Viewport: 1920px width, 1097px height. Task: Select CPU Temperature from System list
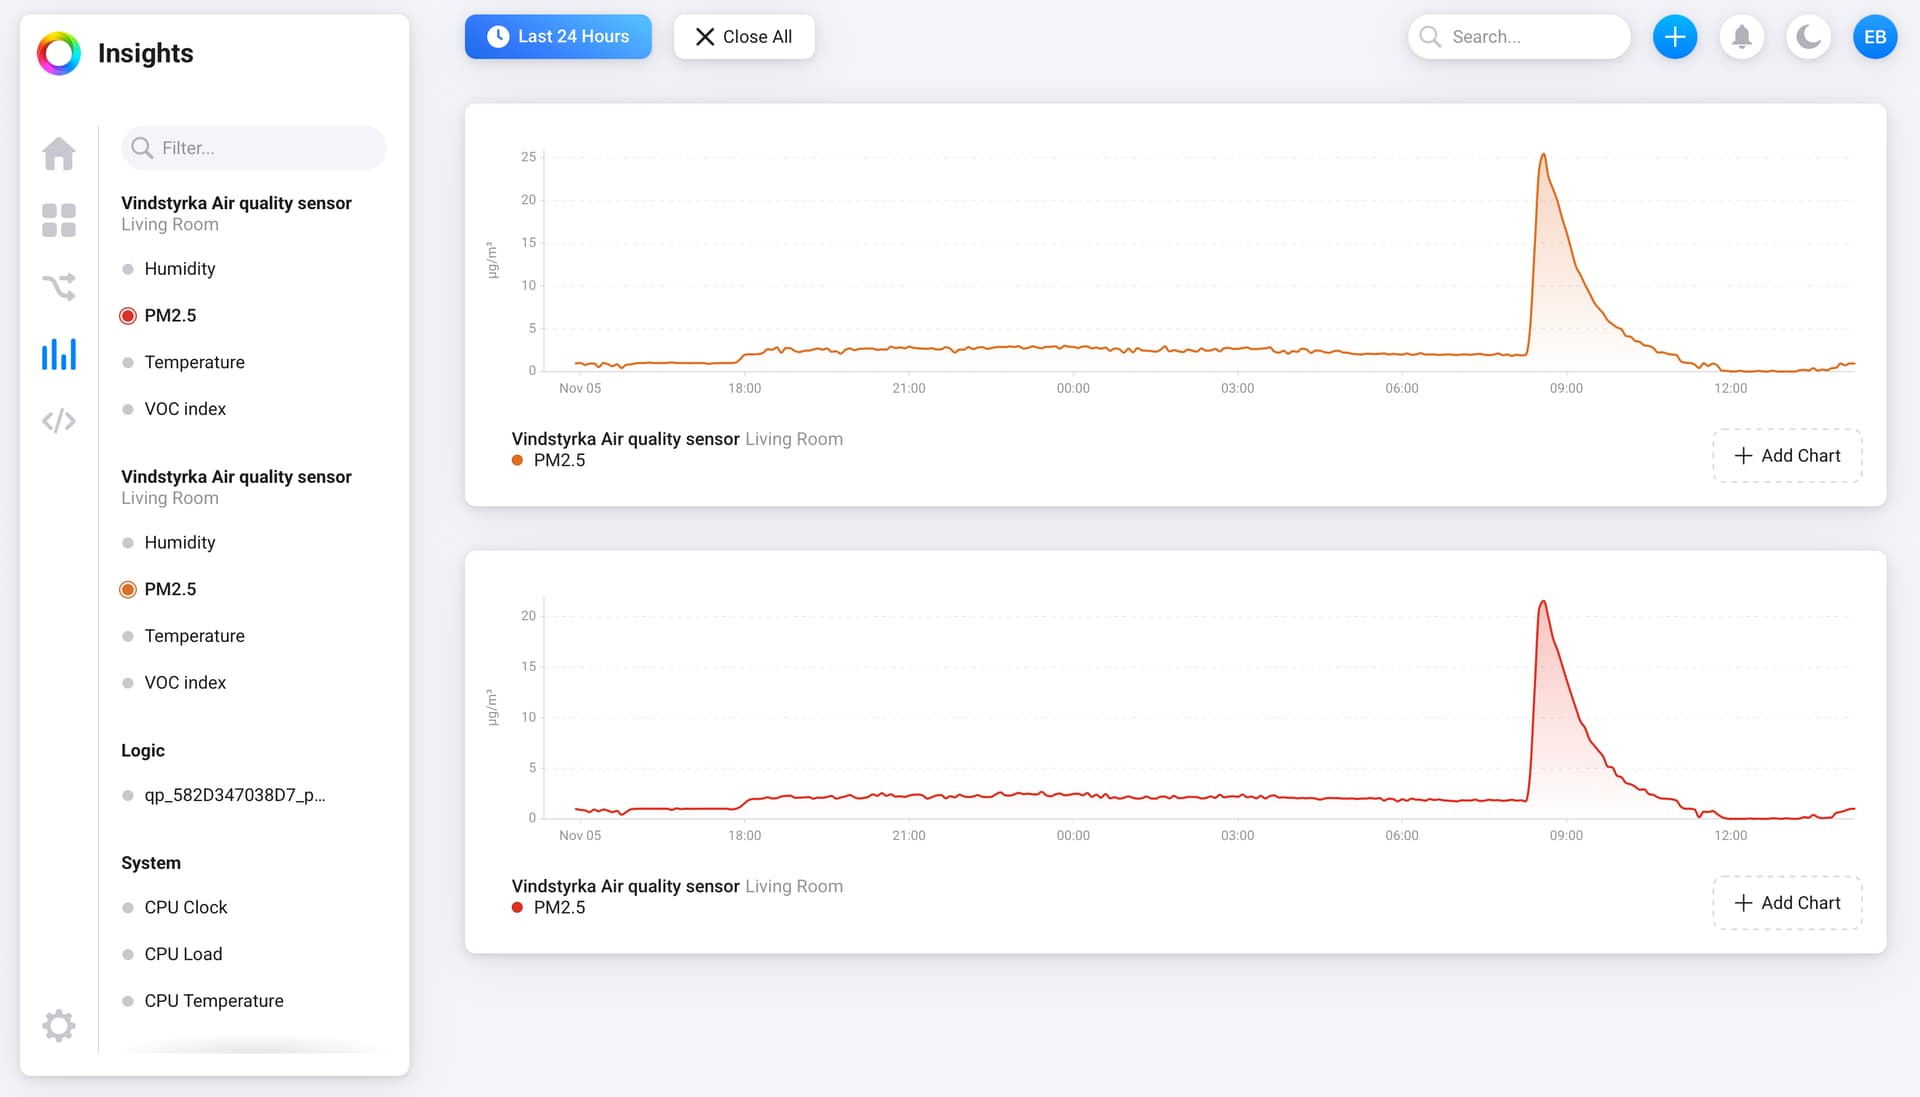[213, 1001]
